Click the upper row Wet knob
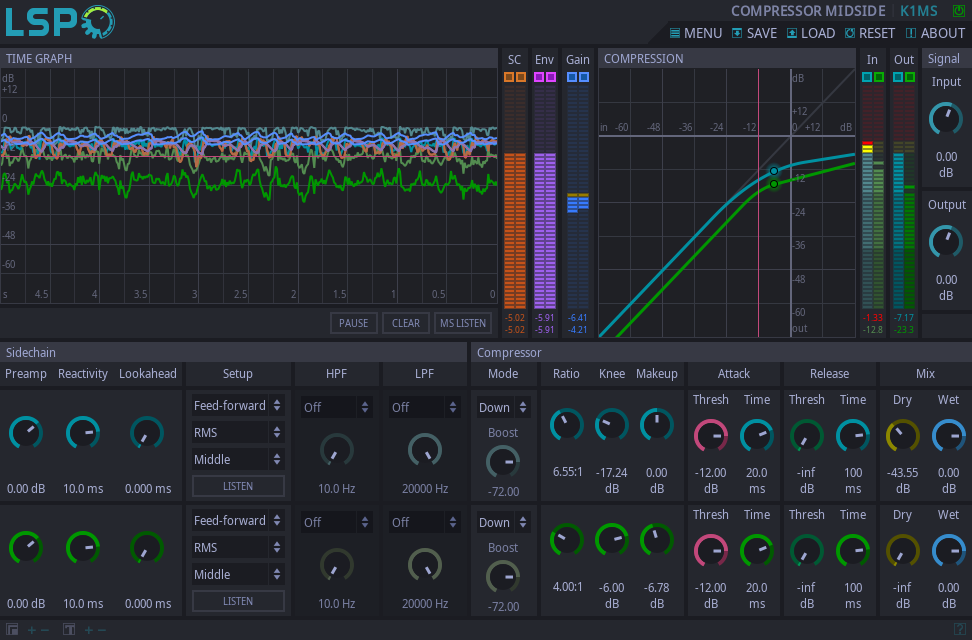Viewport: 972px width, 640px height. [x=948, y=436]
